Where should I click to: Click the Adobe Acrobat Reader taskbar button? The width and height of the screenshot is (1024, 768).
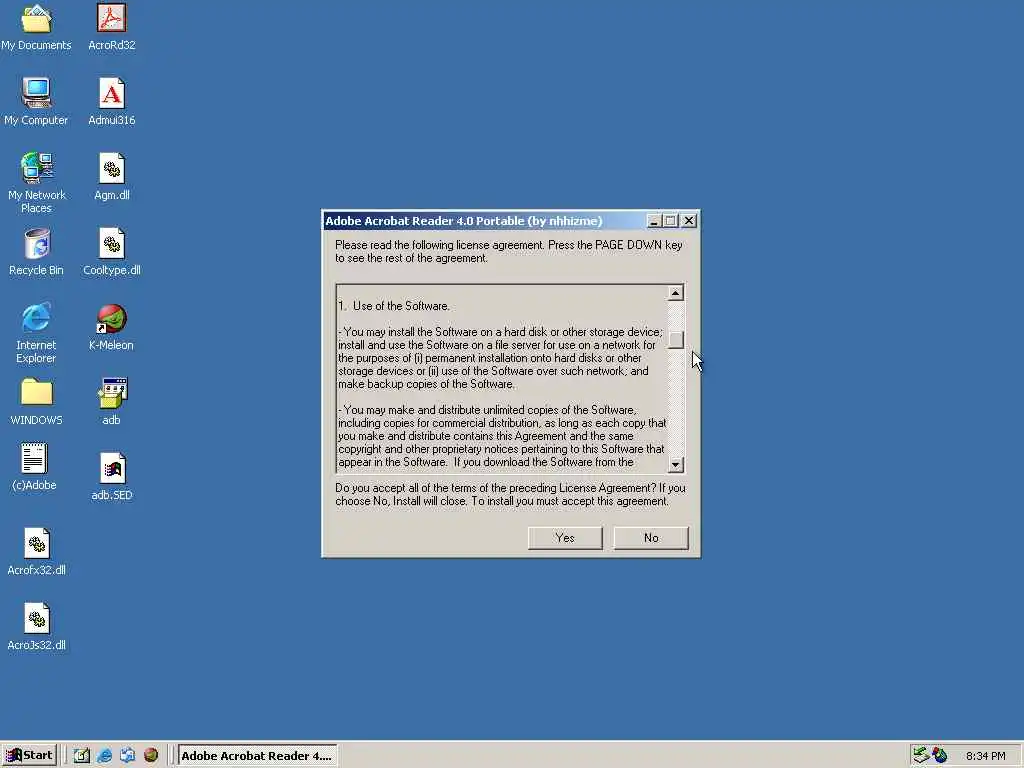pyautogui.click(x=257, y=756)
